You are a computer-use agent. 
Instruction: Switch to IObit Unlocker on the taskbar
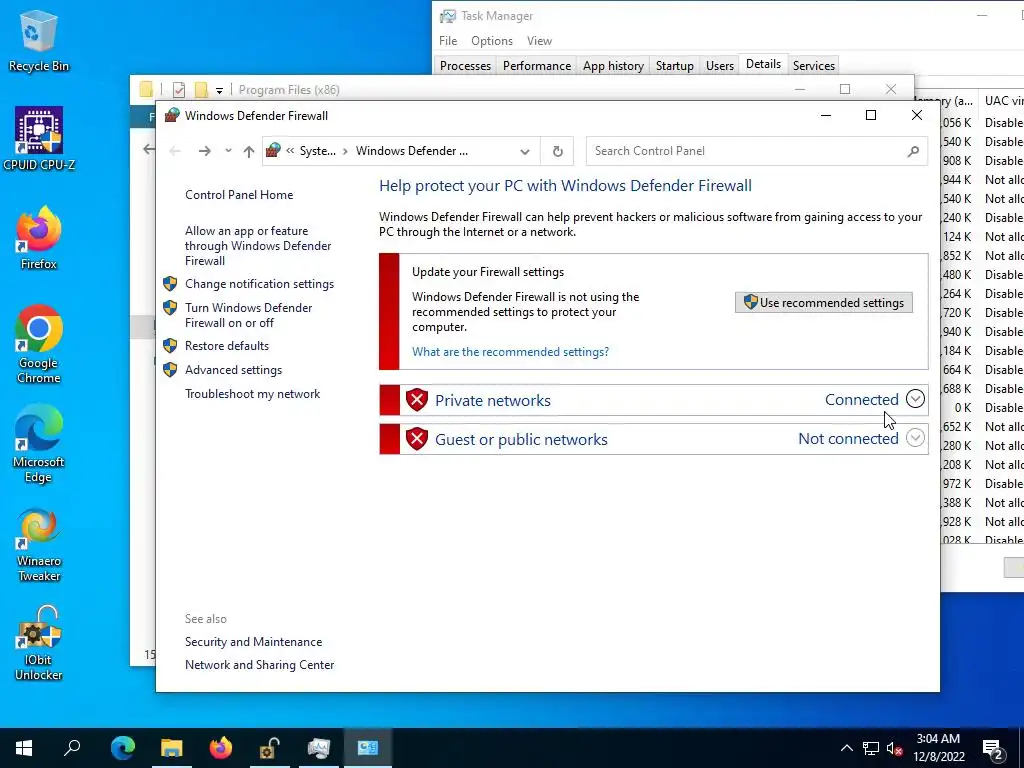pyautogui.click(x=270, y=748)
